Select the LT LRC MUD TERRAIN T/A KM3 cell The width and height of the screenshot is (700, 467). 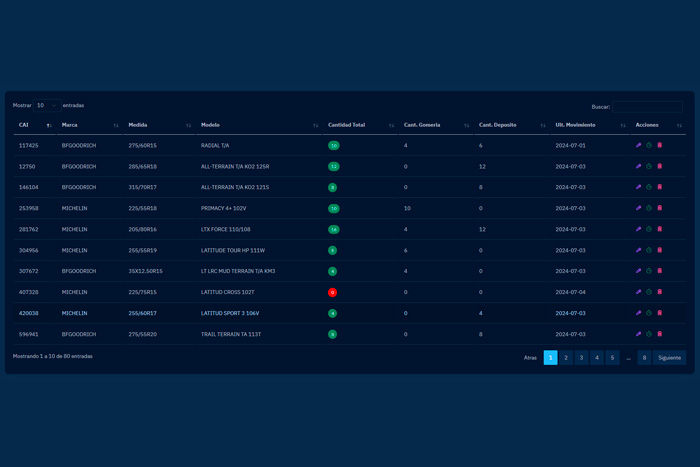pyautogui.click(x=238, y=271)
